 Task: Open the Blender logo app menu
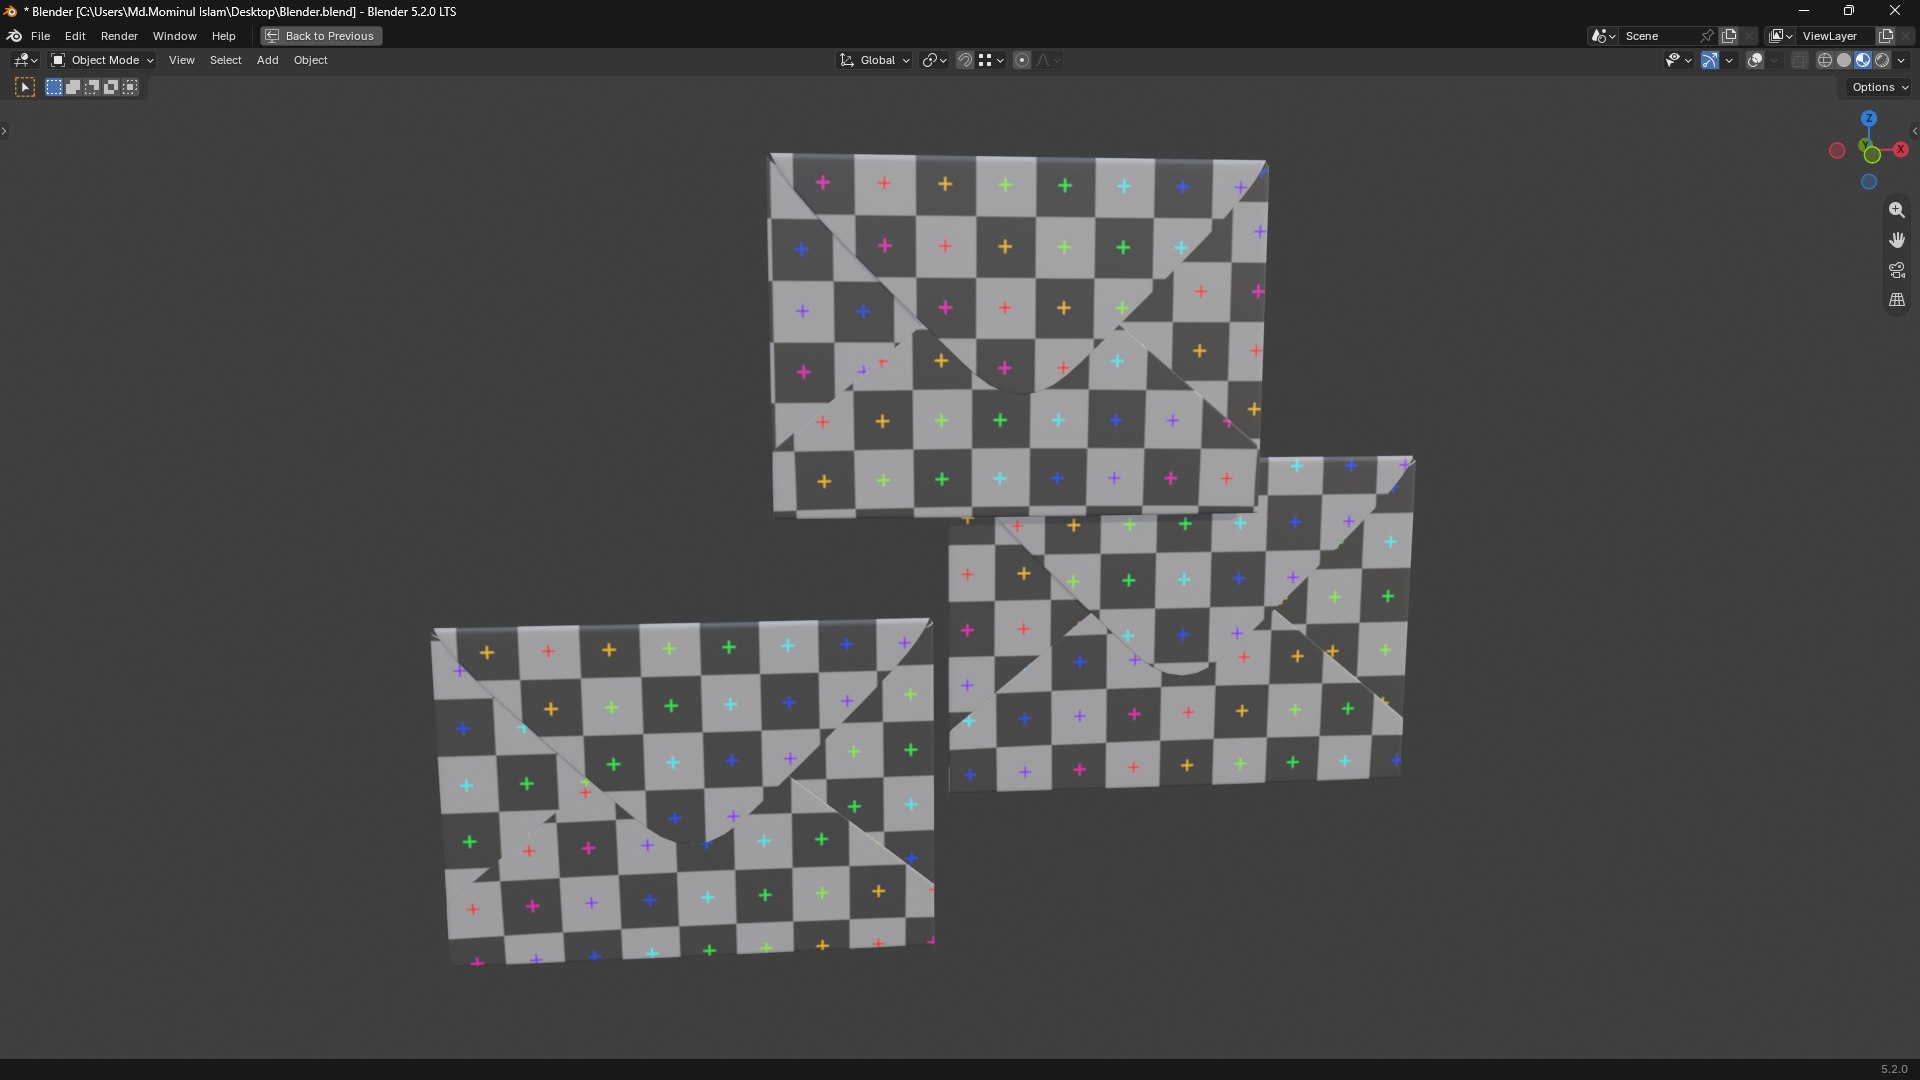[x=14, y=36]
